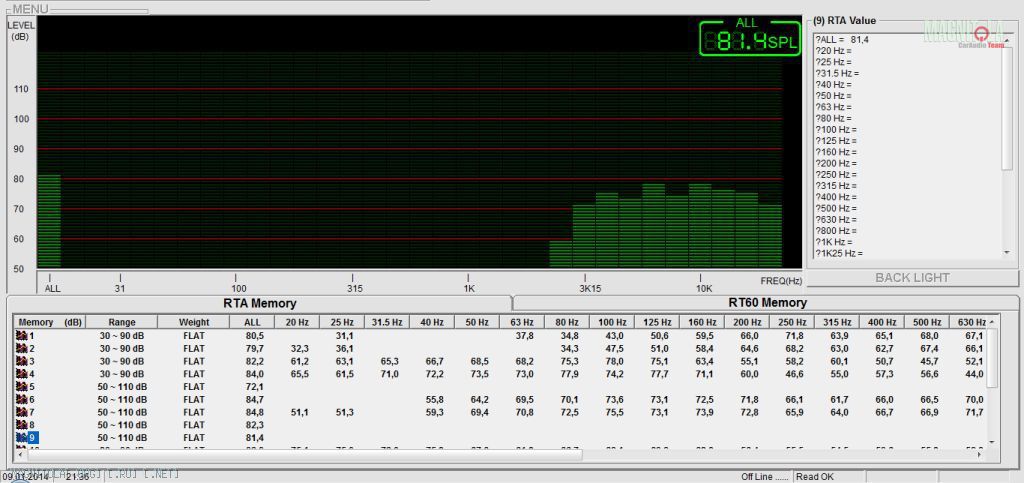Click the 25 Hz column header
Image resolution: width=1024 pixels, height=483 pixels.
[x=342, y=322]
